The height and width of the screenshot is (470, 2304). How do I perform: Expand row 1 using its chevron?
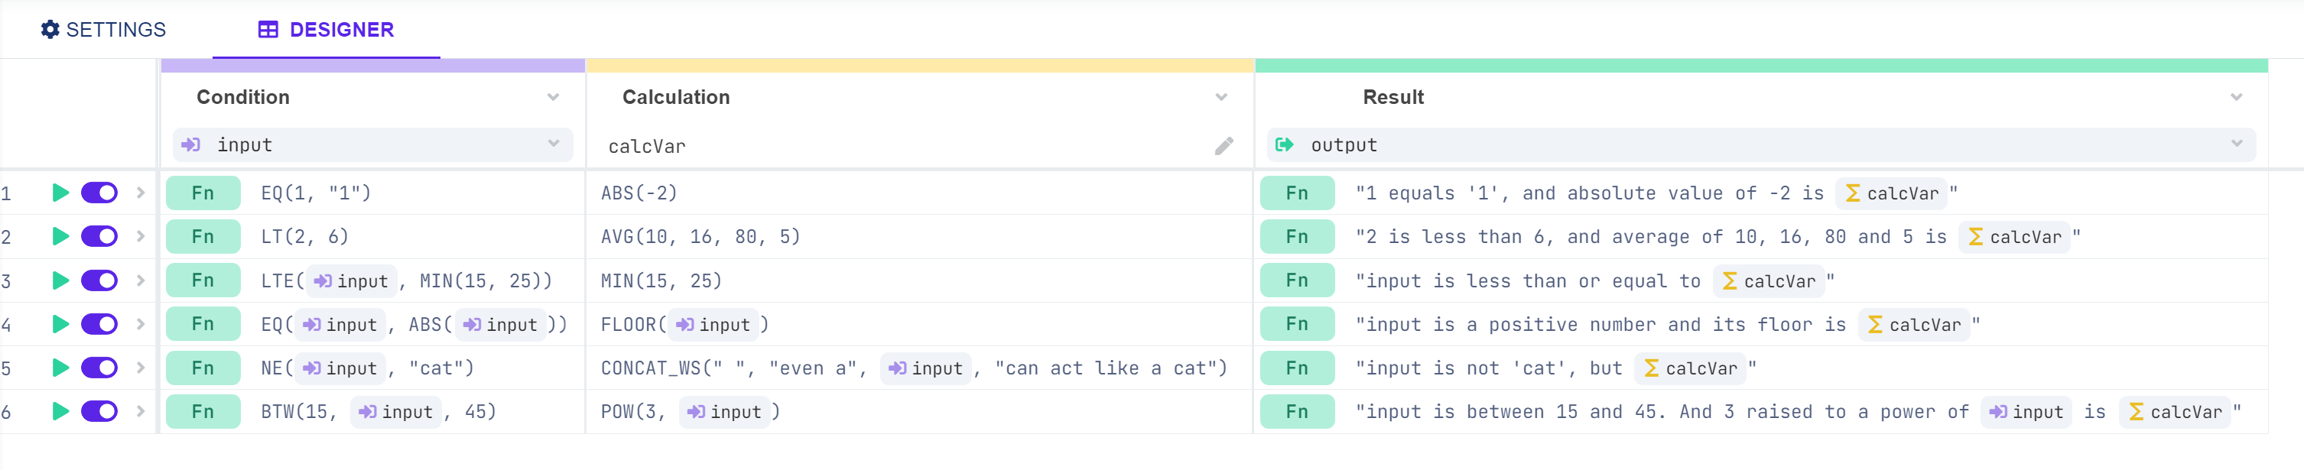click(x=141, y=193)
